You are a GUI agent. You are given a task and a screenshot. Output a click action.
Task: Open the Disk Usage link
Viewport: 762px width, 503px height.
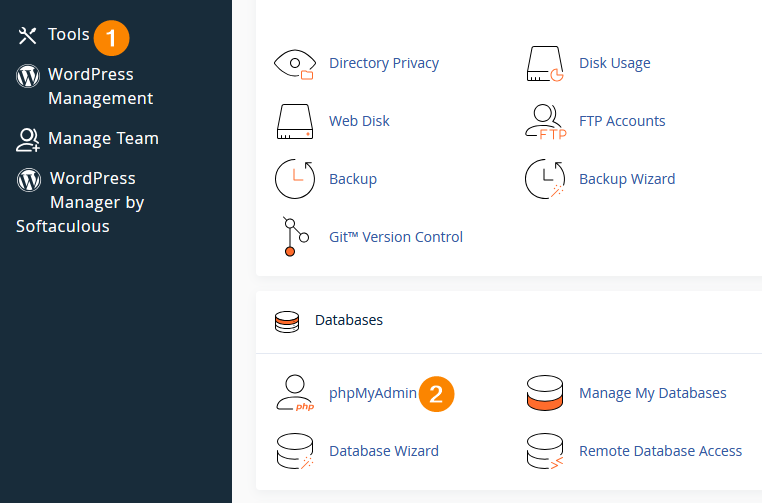click(615, 63)
